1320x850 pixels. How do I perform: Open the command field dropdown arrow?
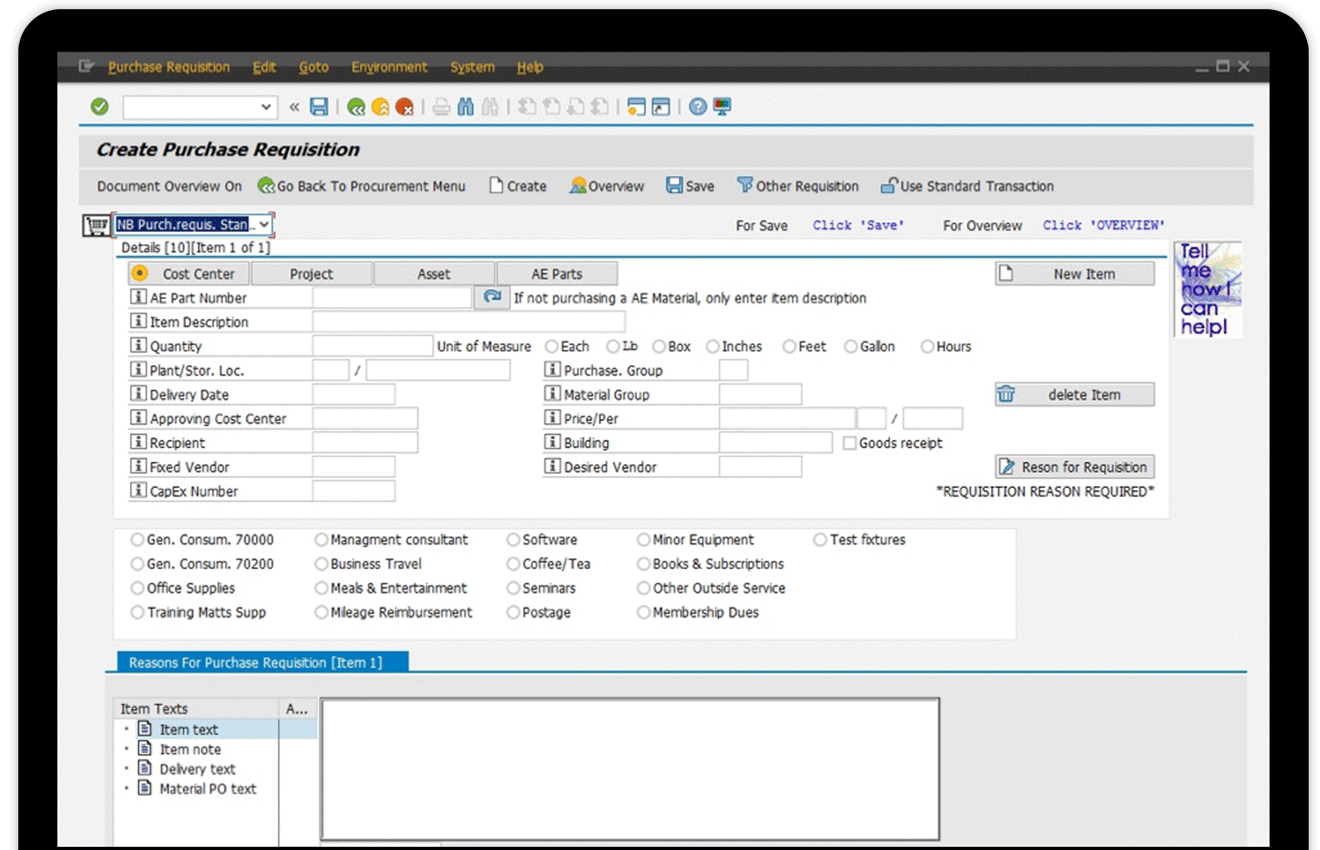tap(266, 107)
